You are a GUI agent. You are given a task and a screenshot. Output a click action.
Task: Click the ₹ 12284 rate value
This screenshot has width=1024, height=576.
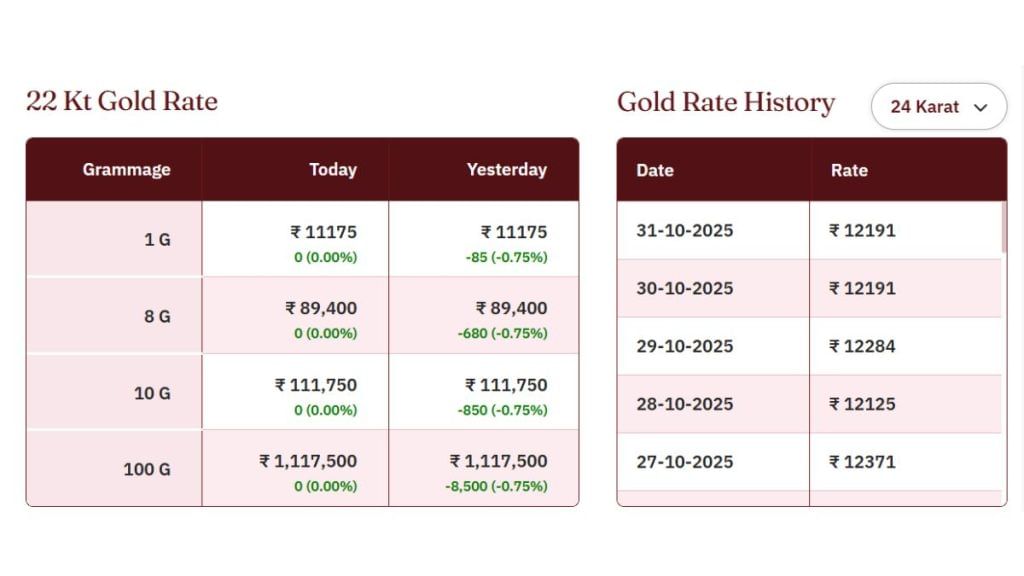(x=862, y=346)
